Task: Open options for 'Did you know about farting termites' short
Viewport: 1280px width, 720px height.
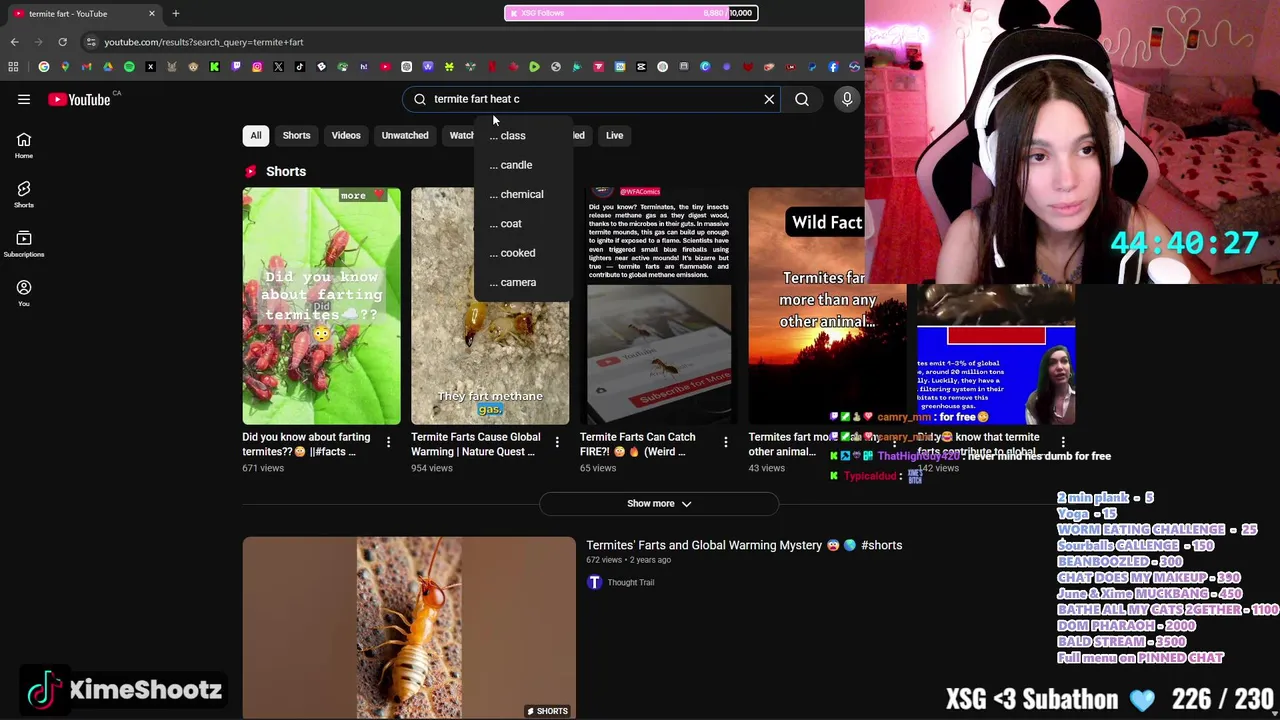Action: 388,441
